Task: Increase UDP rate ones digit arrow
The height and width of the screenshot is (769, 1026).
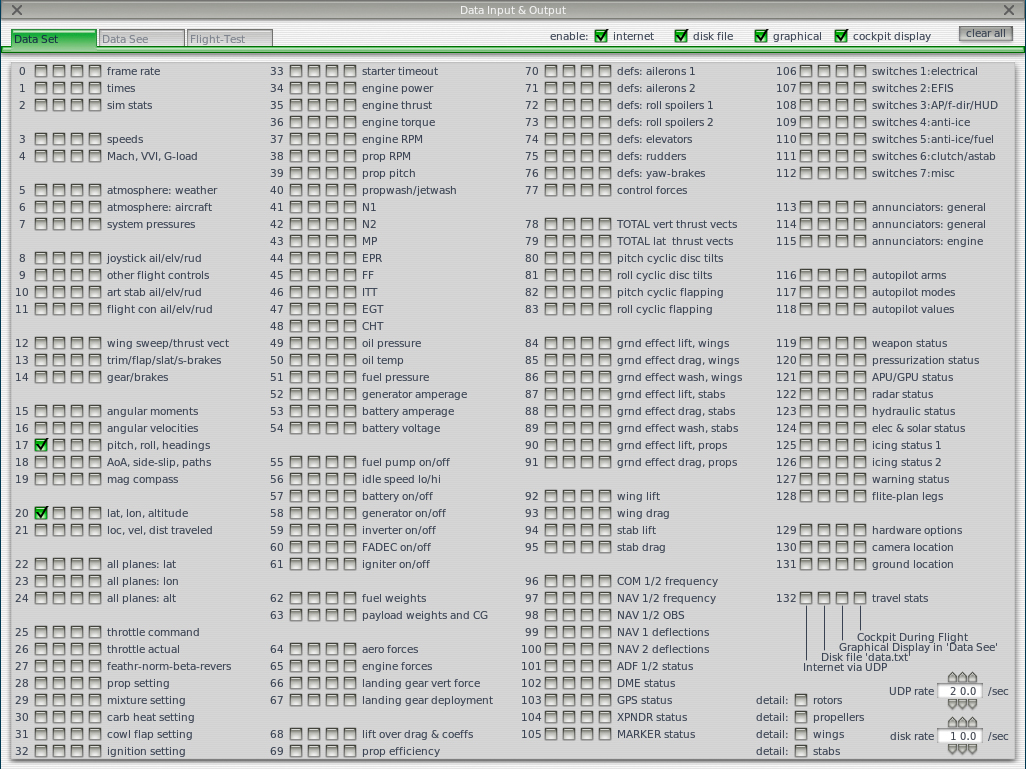Action: pyautogui.click(x=963, y=677)
